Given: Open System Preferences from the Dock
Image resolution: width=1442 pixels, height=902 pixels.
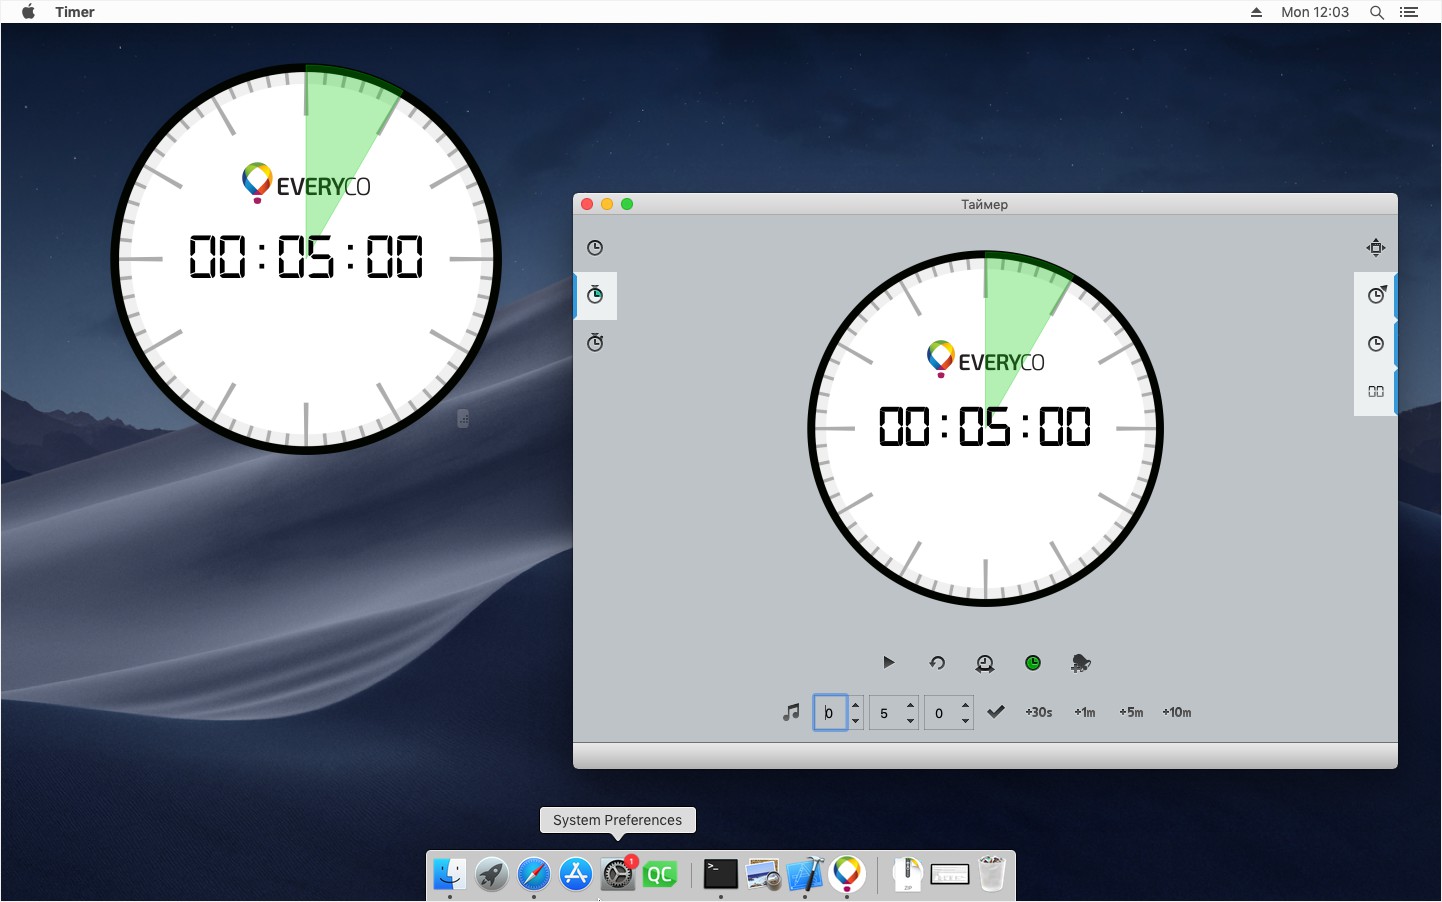Looking at the screenshot, I should point(618,874).
